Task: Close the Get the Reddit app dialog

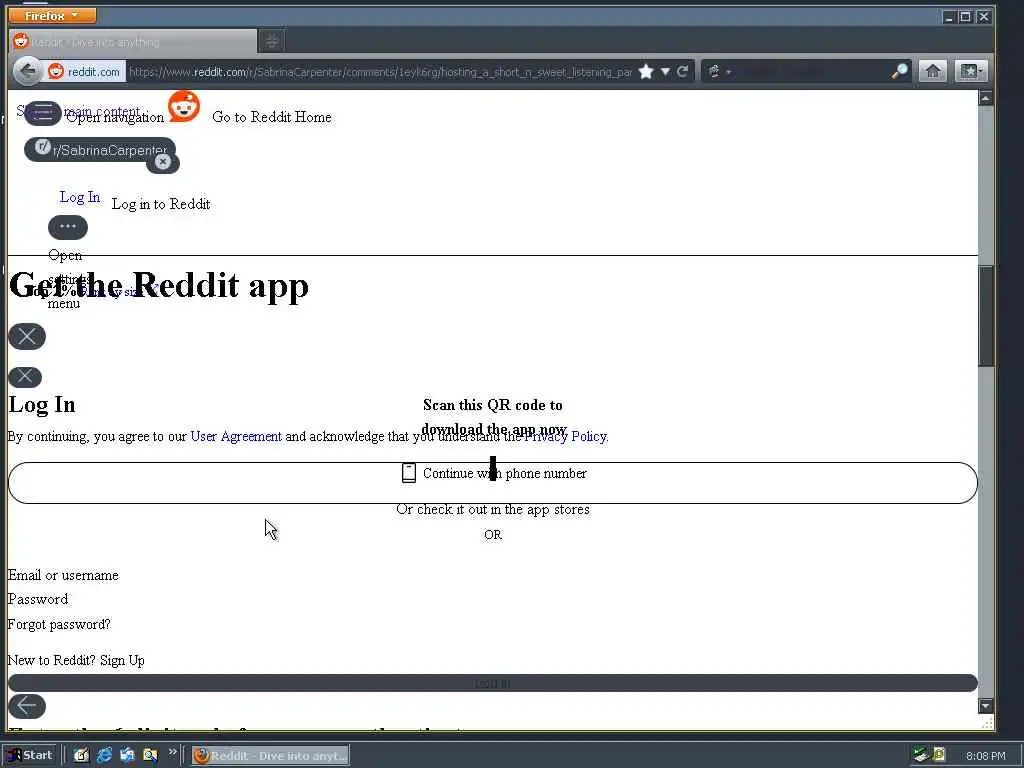Action: pyautogui.click(x=27, y=336)
